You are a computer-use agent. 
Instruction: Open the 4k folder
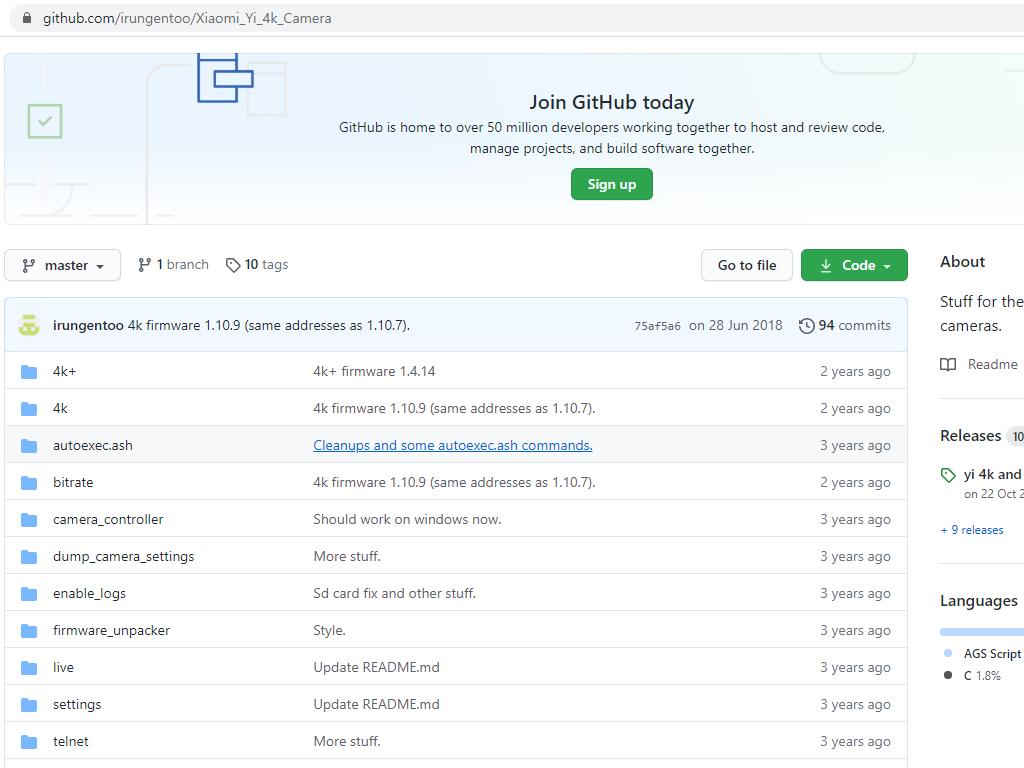point(60,409)
